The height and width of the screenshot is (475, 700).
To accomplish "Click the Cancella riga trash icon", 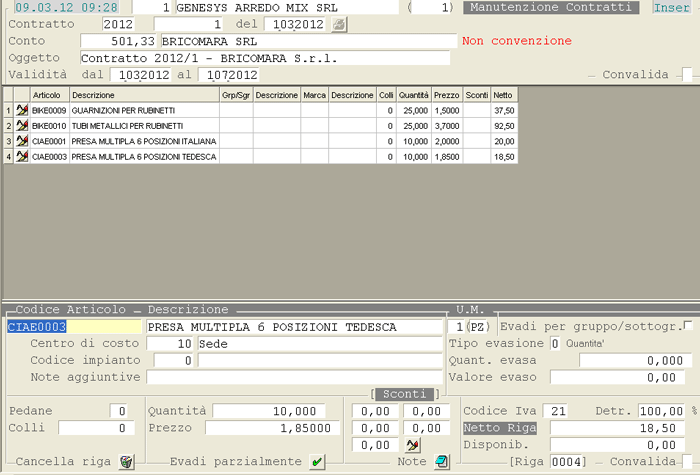I will (x=127, y=462).
